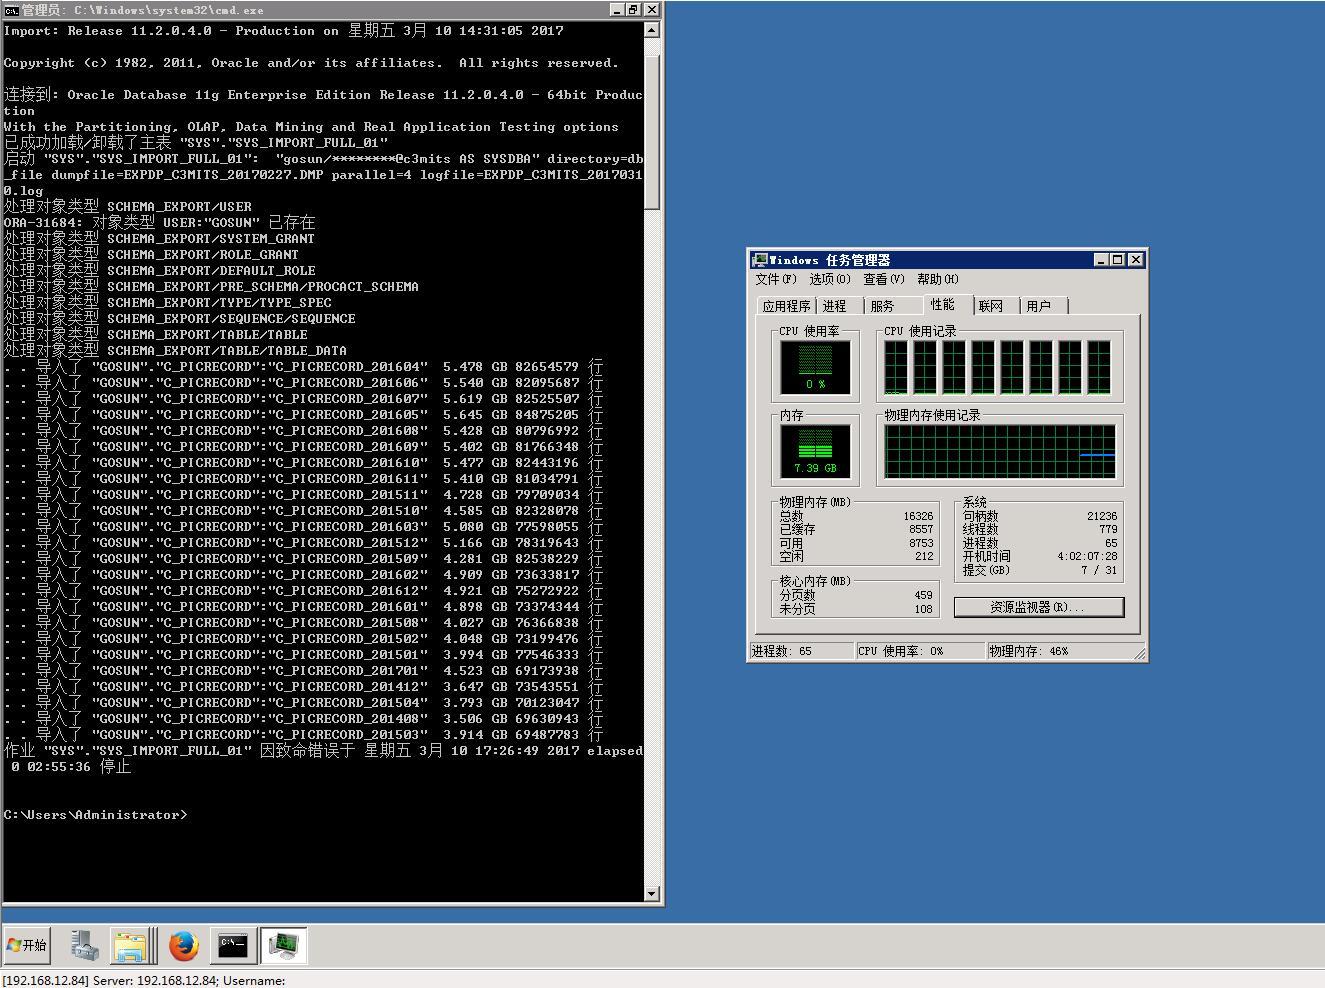Switch to the Task Manager taskbar button

[284, 945]
